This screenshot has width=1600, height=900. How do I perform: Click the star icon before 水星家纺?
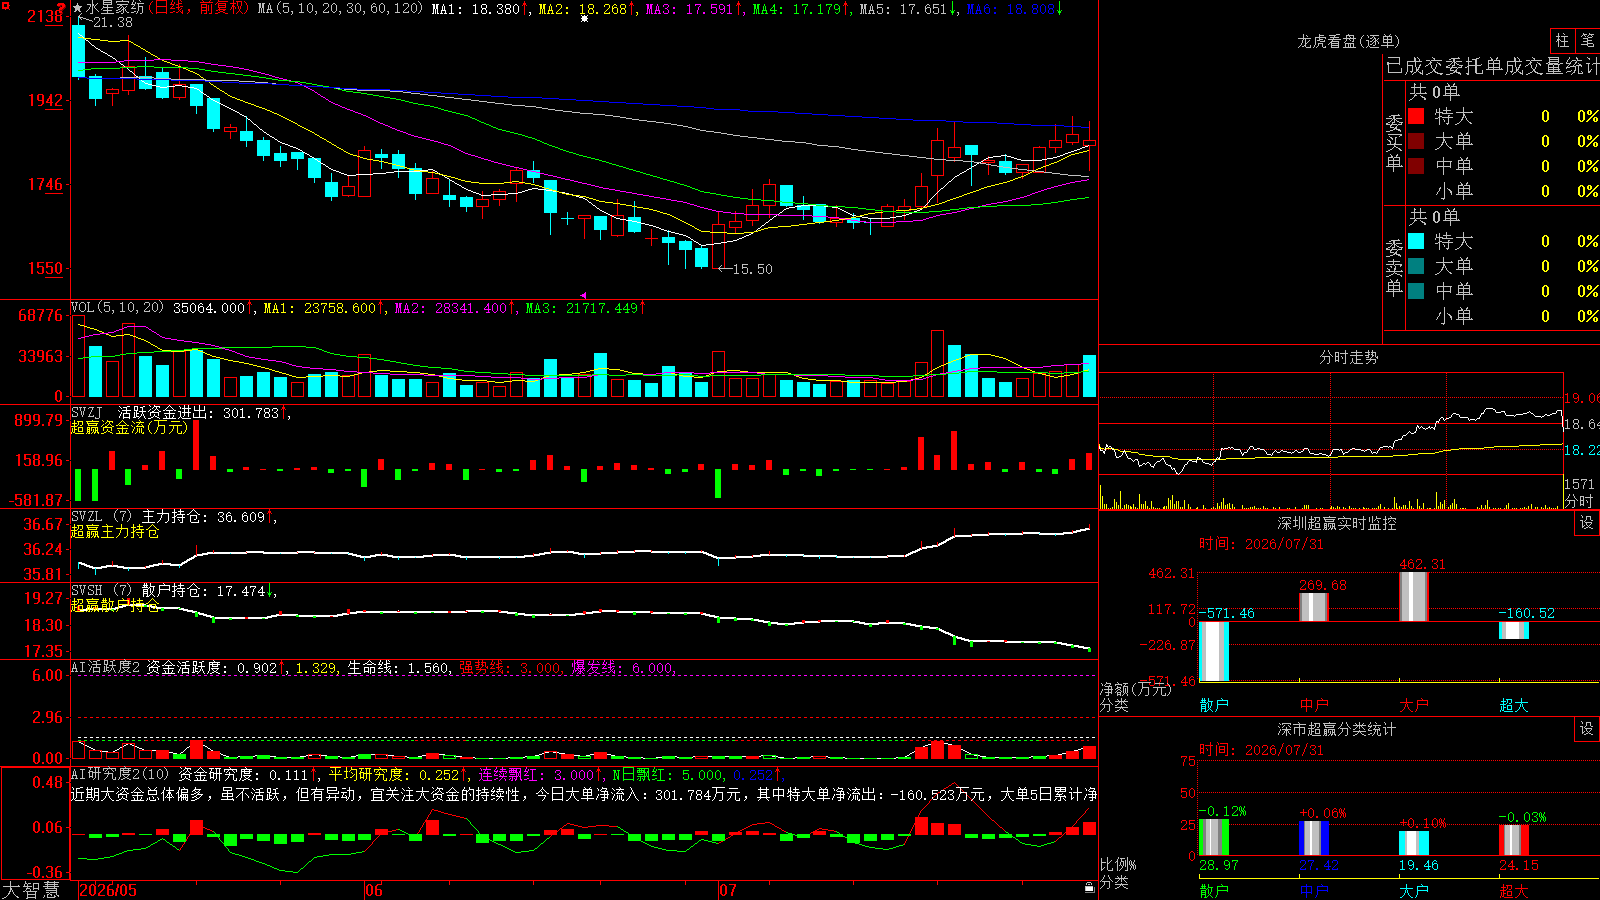point(77,8)
